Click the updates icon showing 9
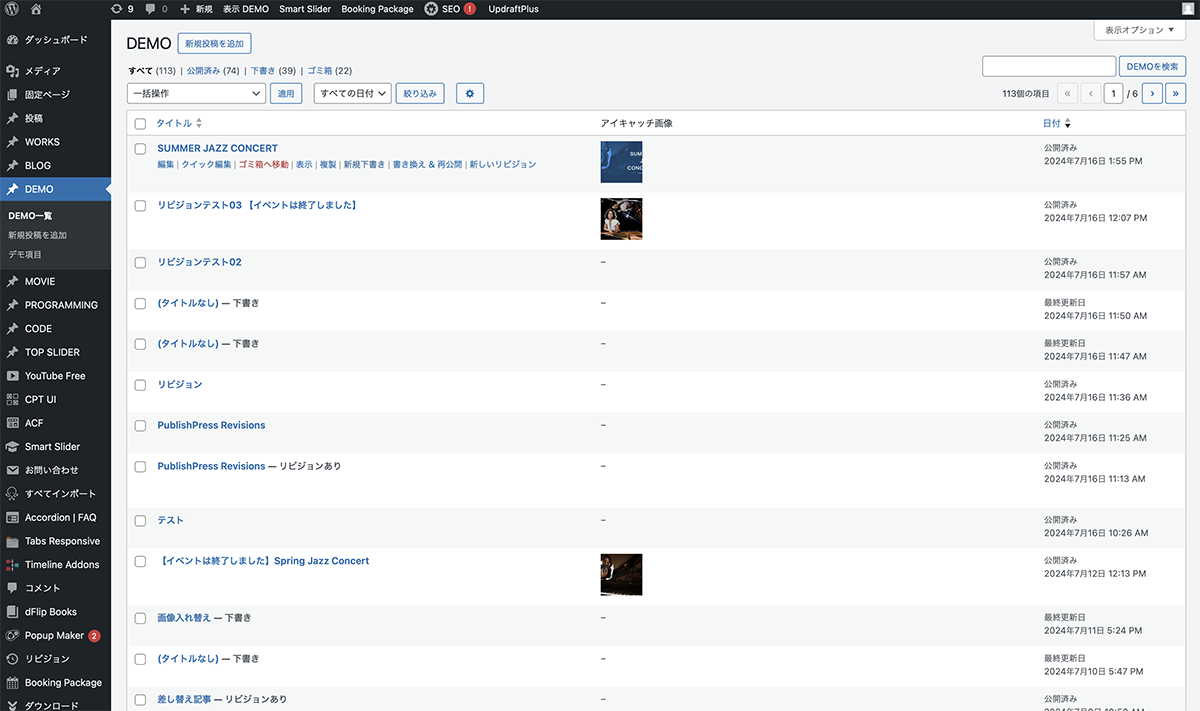The image size is (1200, 711). pos(122,9)
